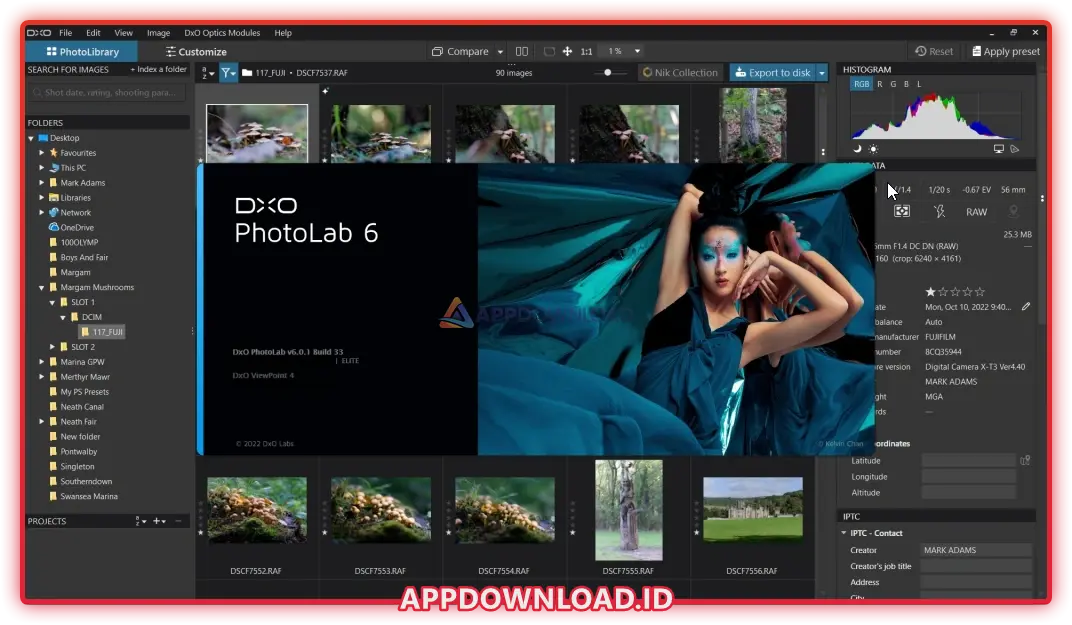Switch to the Customize tab
This screenshot has height=625, width=1072.
(x=196, y=51)
